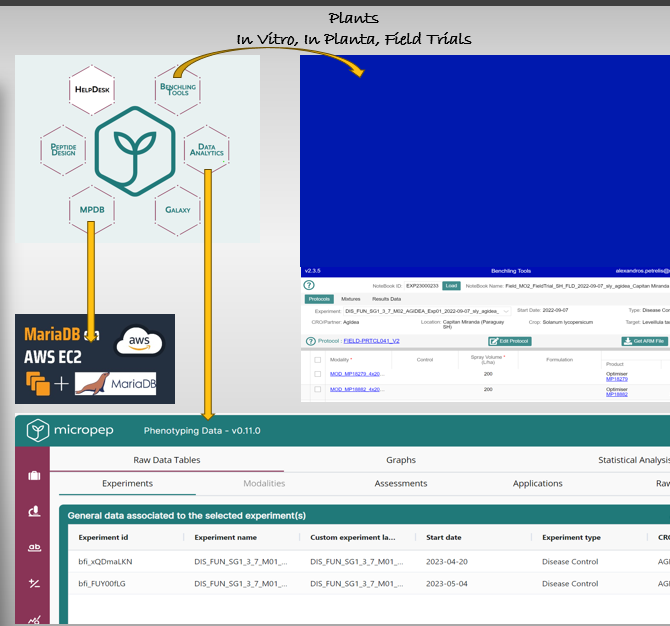This screenshot has height=626, width=670.
Task: Select the Statistical Analysis tab
Action: (x=634, y=460)
